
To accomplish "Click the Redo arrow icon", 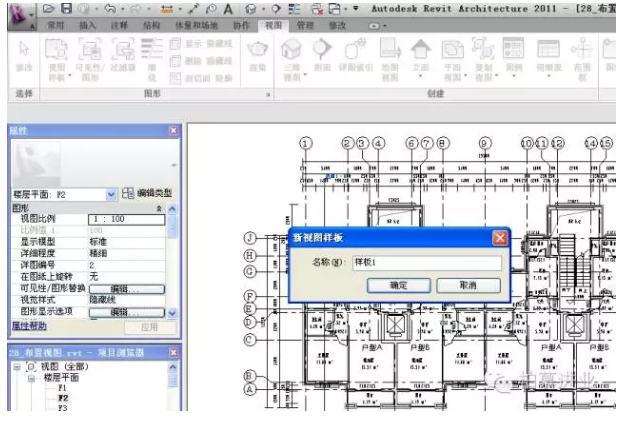I will [137, 9].
